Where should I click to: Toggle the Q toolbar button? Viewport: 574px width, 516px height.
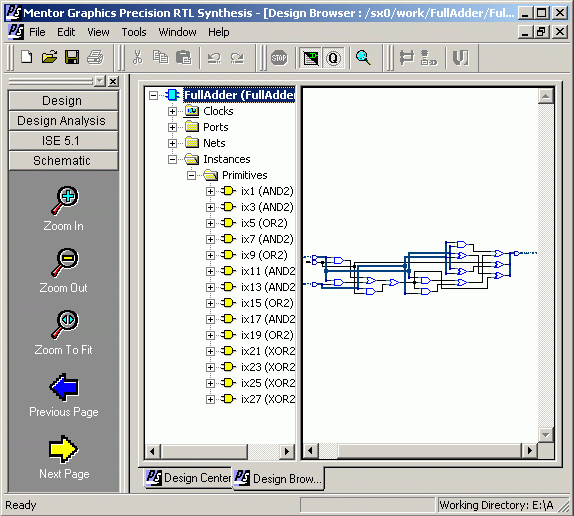click(333, 58)
